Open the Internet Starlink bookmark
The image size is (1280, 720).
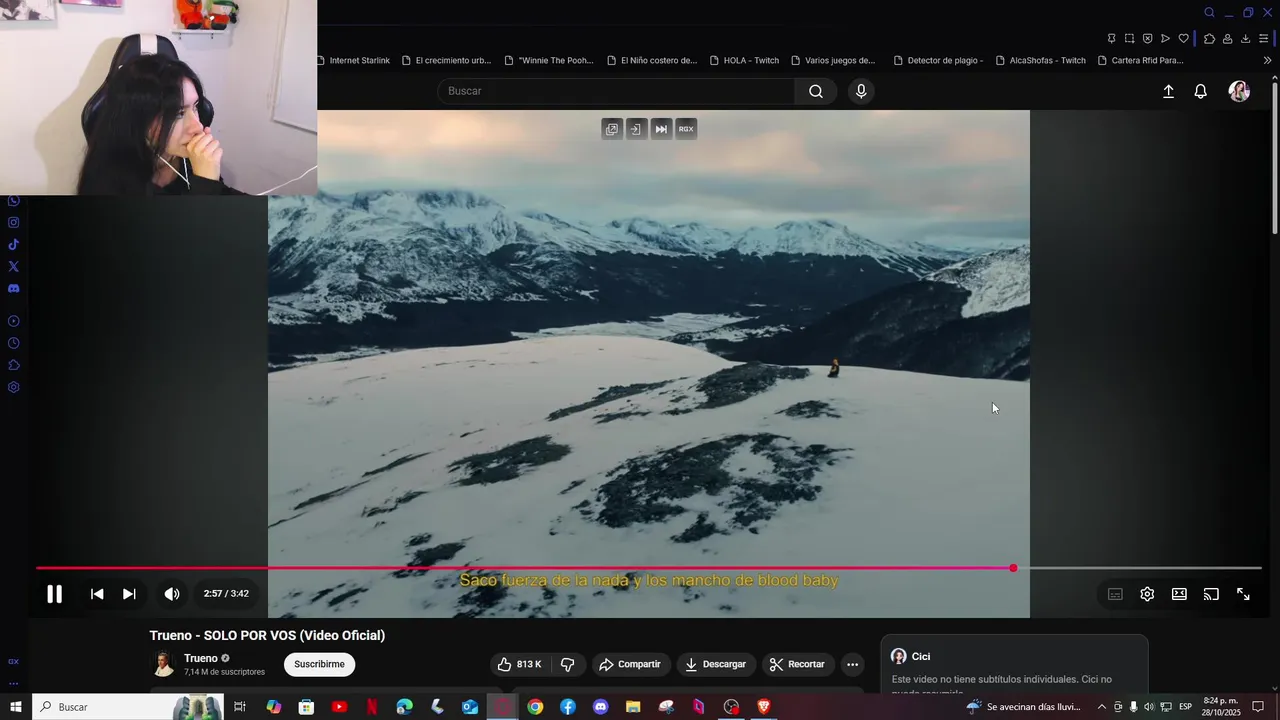tap(353, 60)
